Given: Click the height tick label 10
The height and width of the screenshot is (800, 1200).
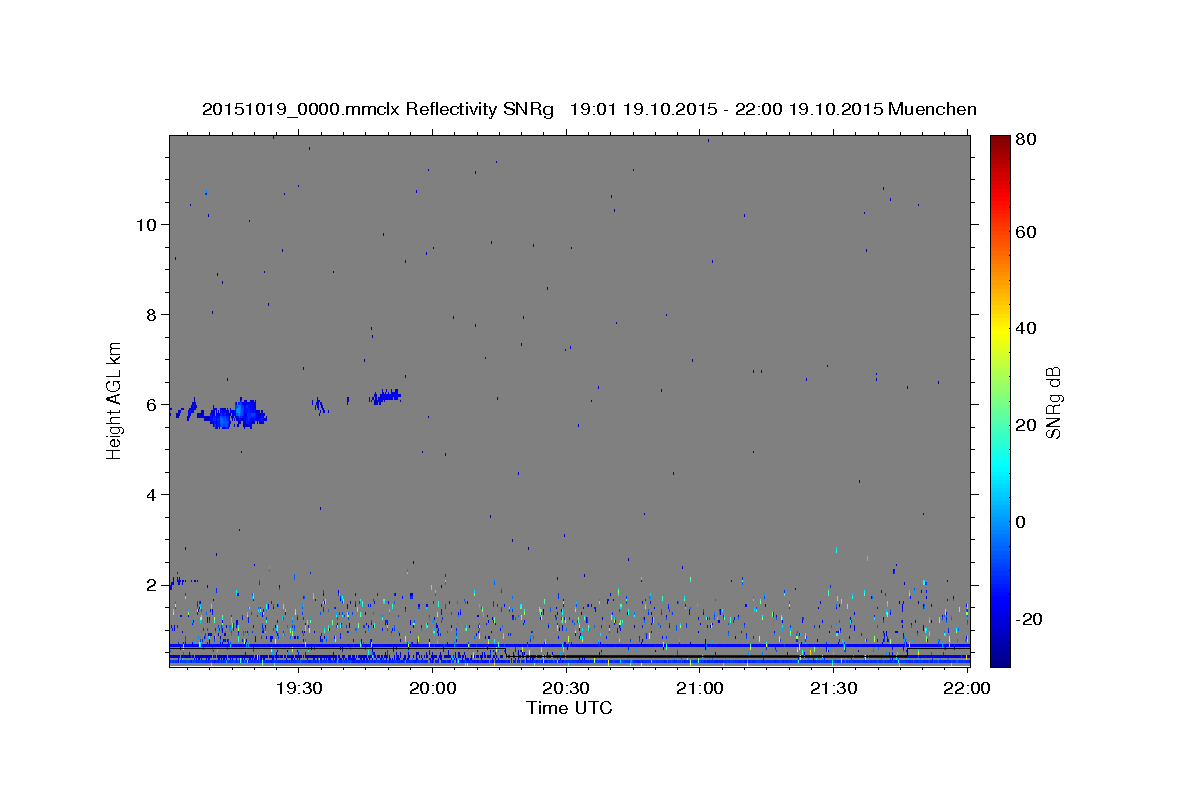Looking at the screenshot, I should (x=146, y=225).
